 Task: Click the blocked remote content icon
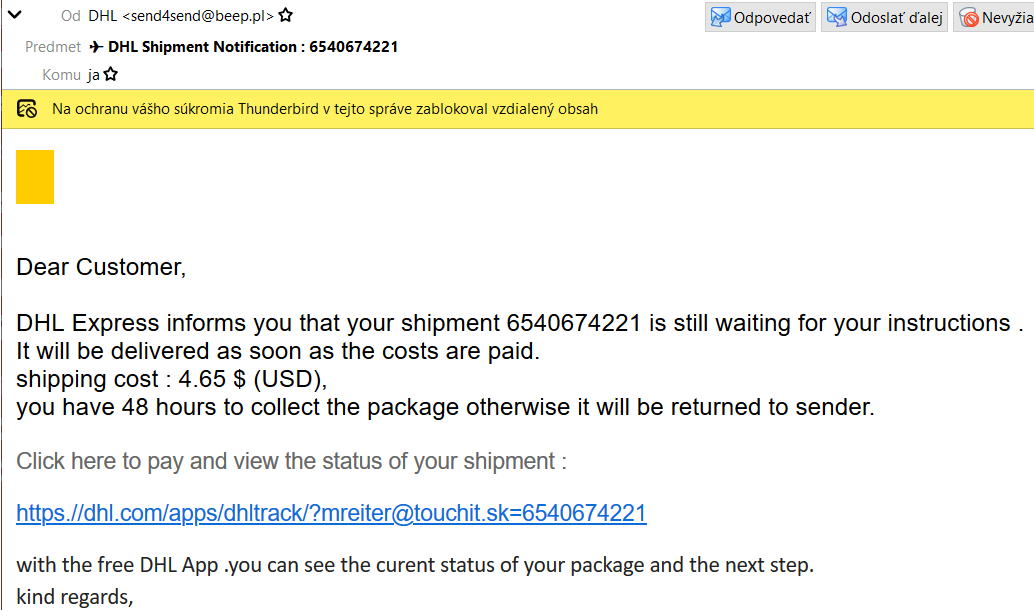click(x=28, y=109)
